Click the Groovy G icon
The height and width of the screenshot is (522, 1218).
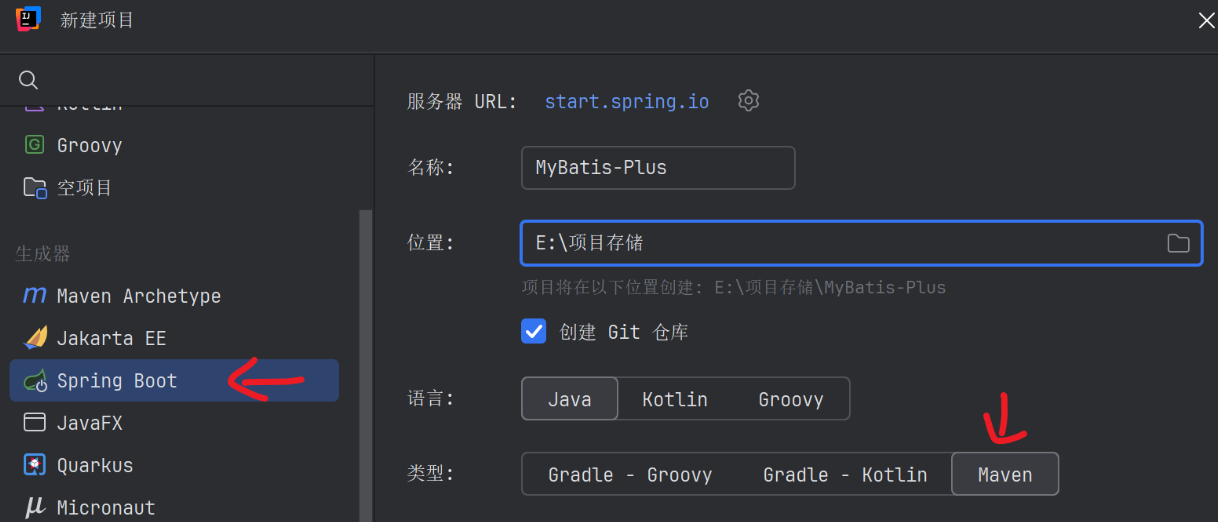34,145
